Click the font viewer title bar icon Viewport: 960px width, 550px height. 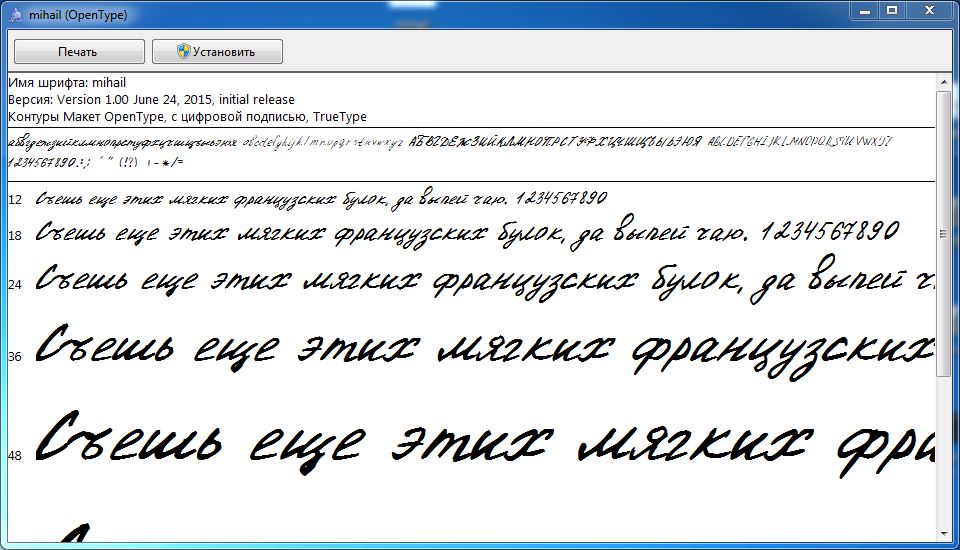coord(15,14)
